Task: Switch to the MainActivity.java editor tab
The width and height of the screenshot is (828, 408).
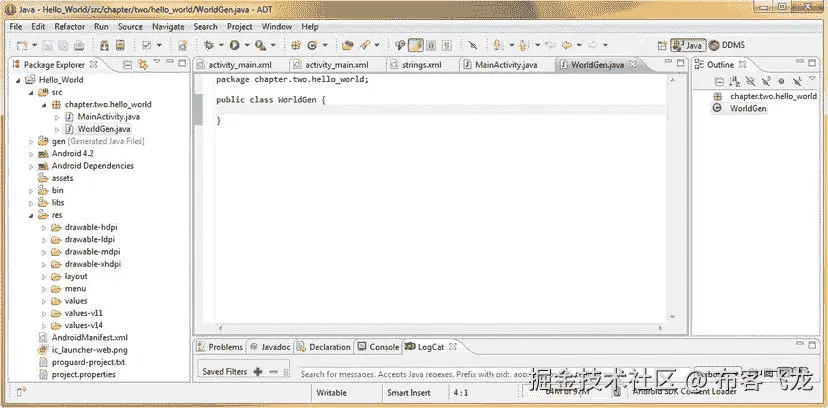Action: pos(506,64)
